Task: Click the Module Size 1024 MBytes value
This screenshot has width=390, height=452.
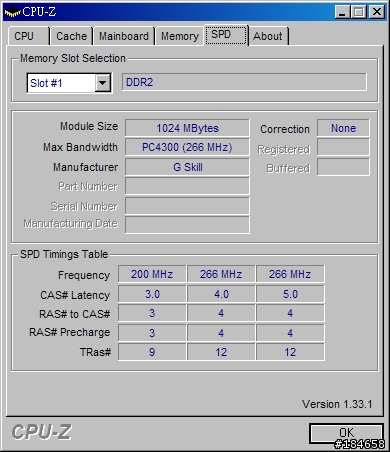Action: tap(187, 128)
